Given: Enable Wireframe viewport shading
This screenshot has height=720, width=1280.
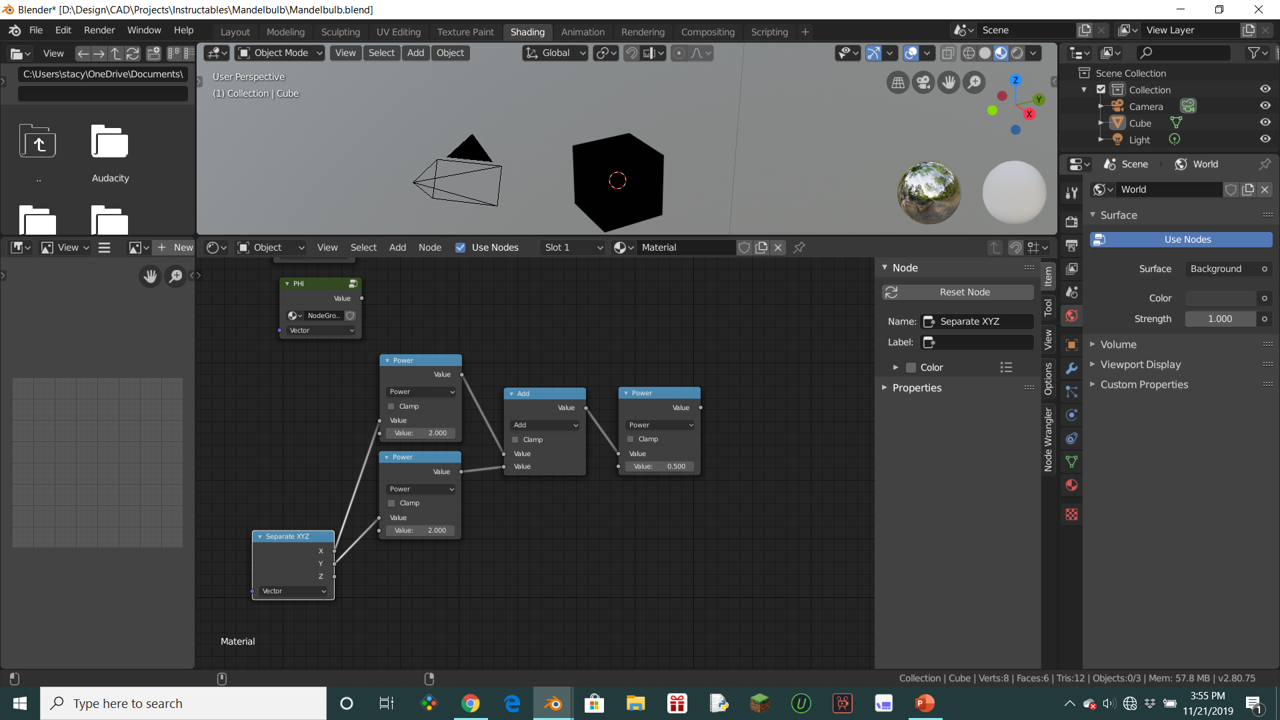Looking at the screenshot, I should click(x=969, y=53).
